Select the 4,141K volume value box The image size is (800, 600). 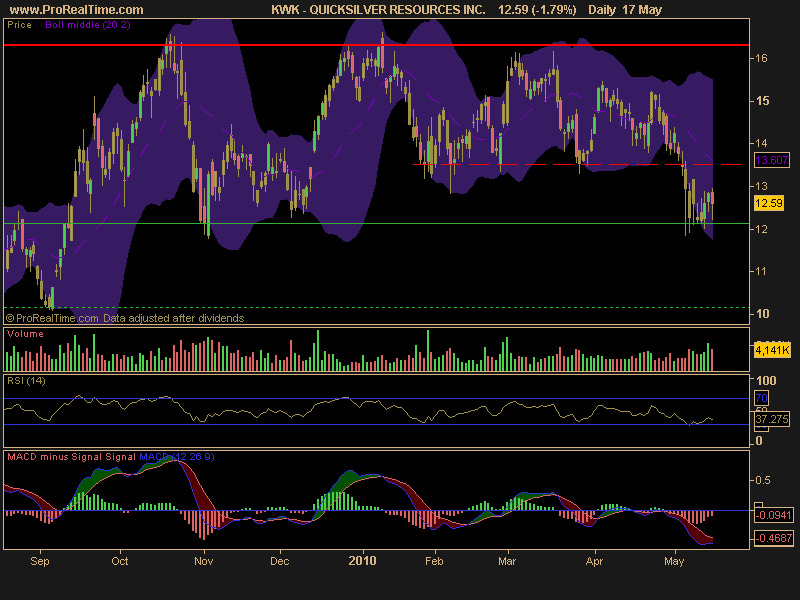[772, 350]
